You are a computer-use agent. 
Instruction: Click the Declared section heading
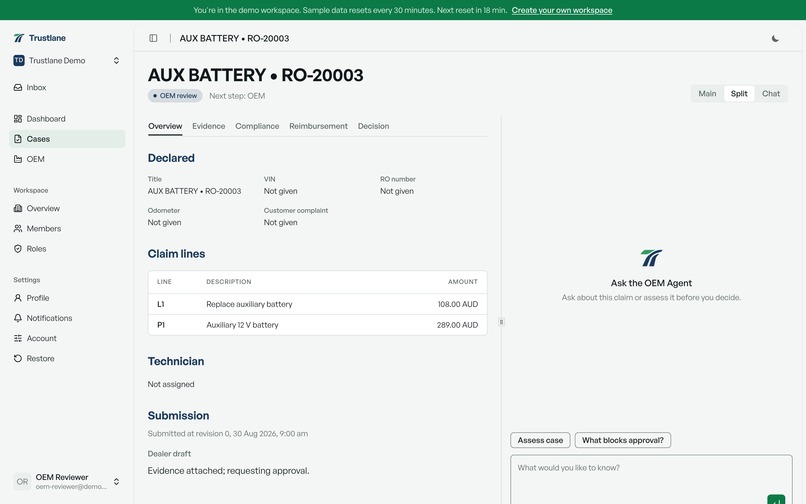pyautogui.click(x=171, y=158)
